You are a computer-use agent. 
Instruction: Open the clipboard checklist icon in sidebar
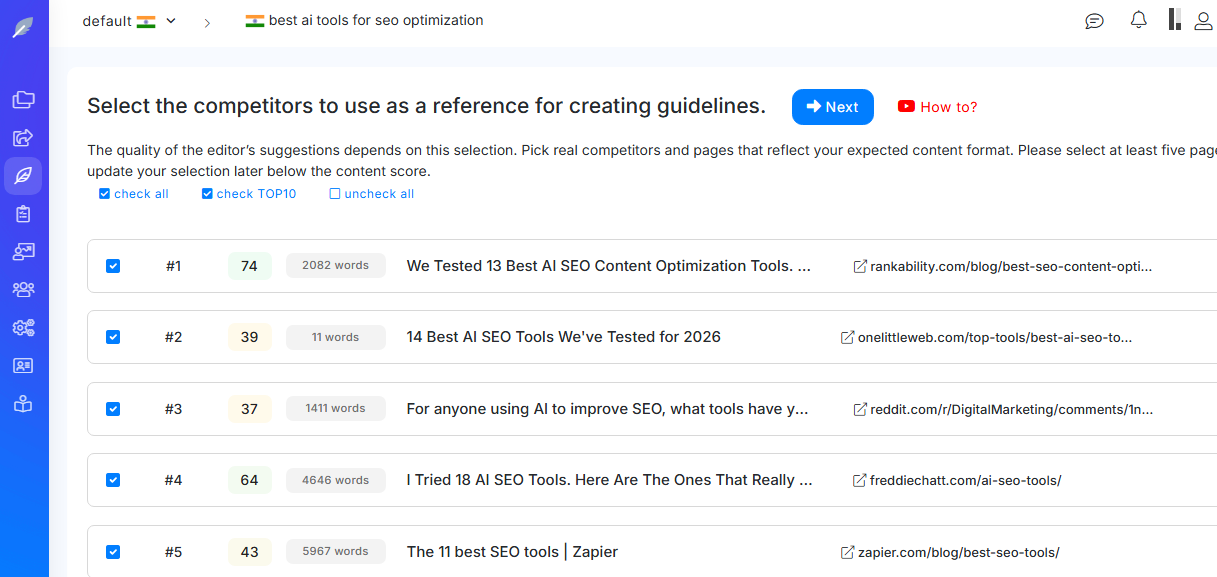(23, 214)
